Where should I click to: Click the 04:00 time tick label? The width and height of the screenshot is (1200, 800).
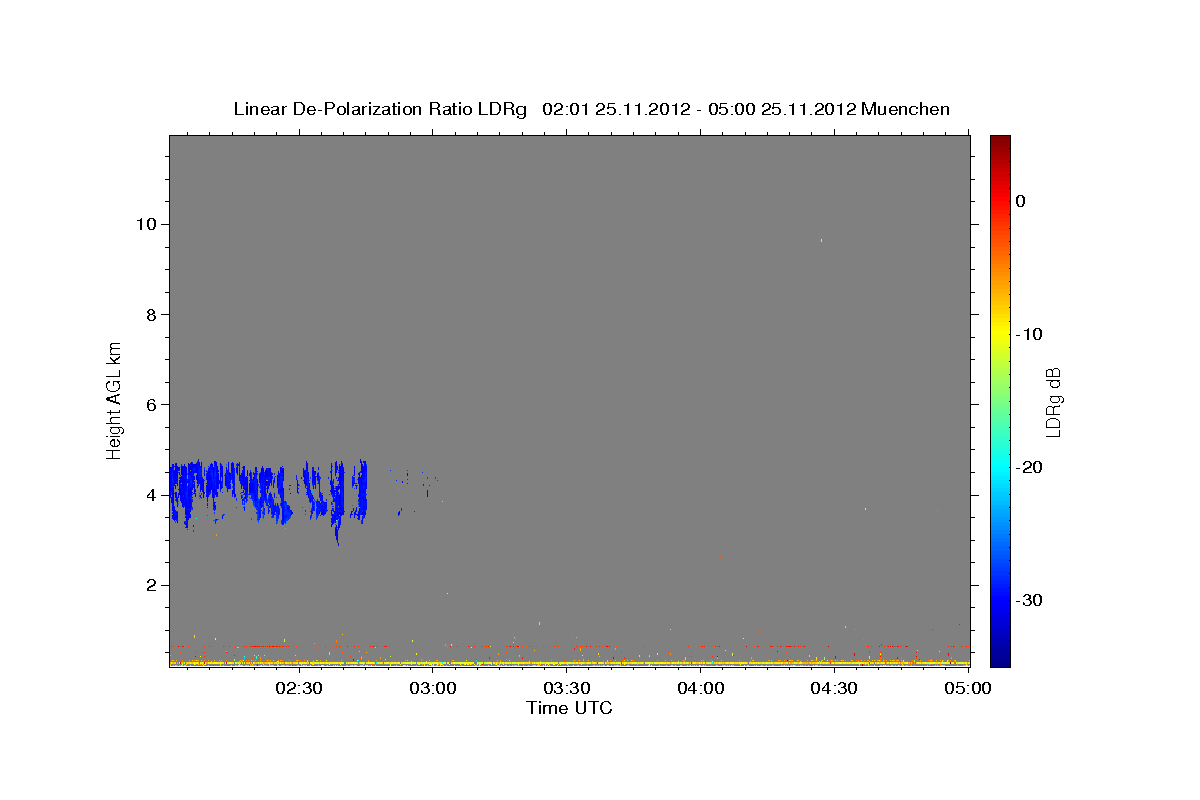click(701, 689)
